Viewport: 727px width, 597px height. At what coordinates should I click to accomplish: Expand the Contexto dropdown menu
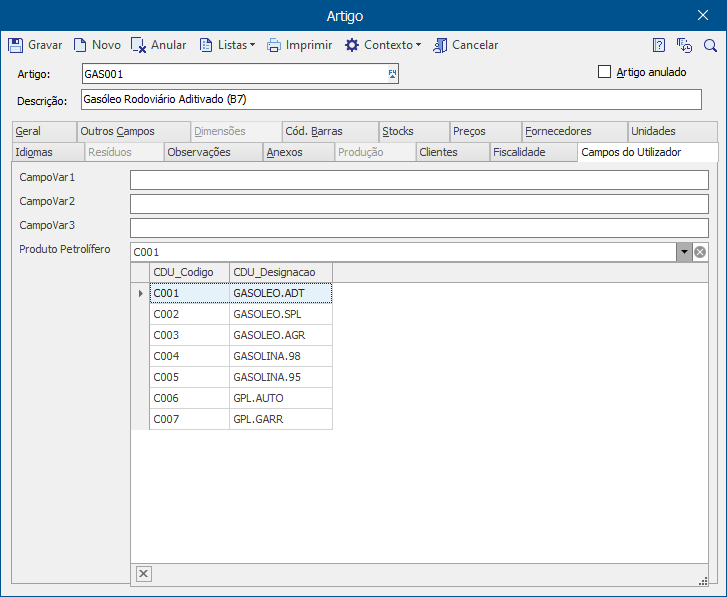(x=383, y=45)
